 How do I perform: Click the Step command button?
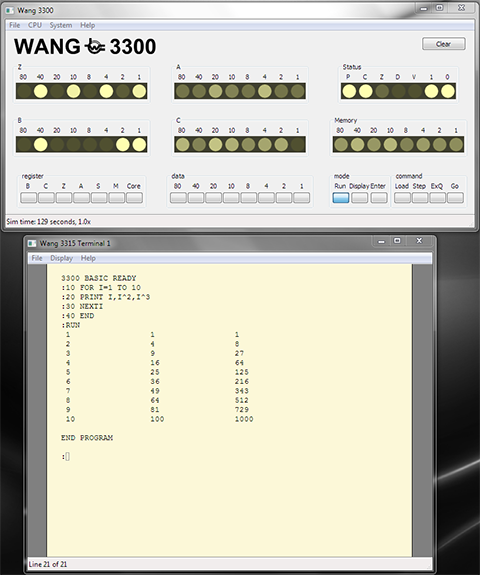click(x=420, y=198)
